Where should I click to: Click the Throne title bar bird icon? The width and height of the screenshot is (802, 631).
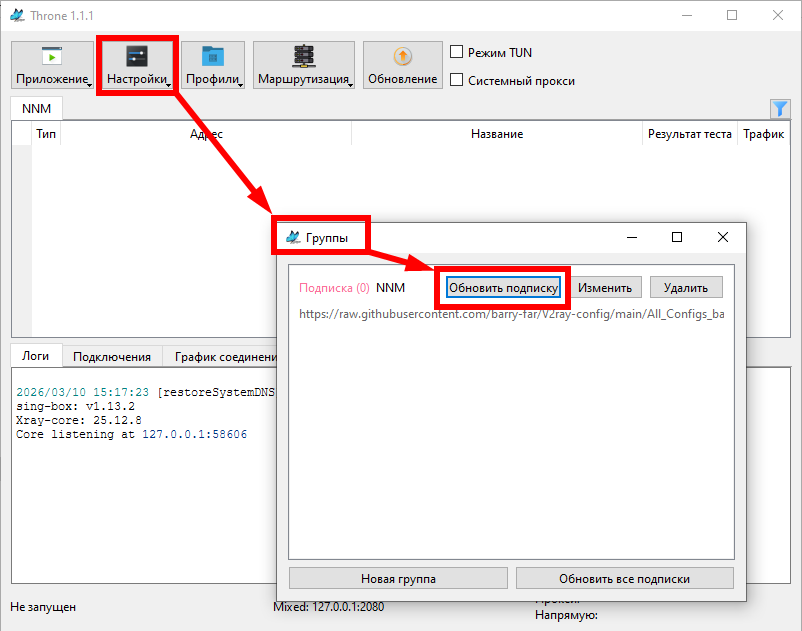coord(17,15)
